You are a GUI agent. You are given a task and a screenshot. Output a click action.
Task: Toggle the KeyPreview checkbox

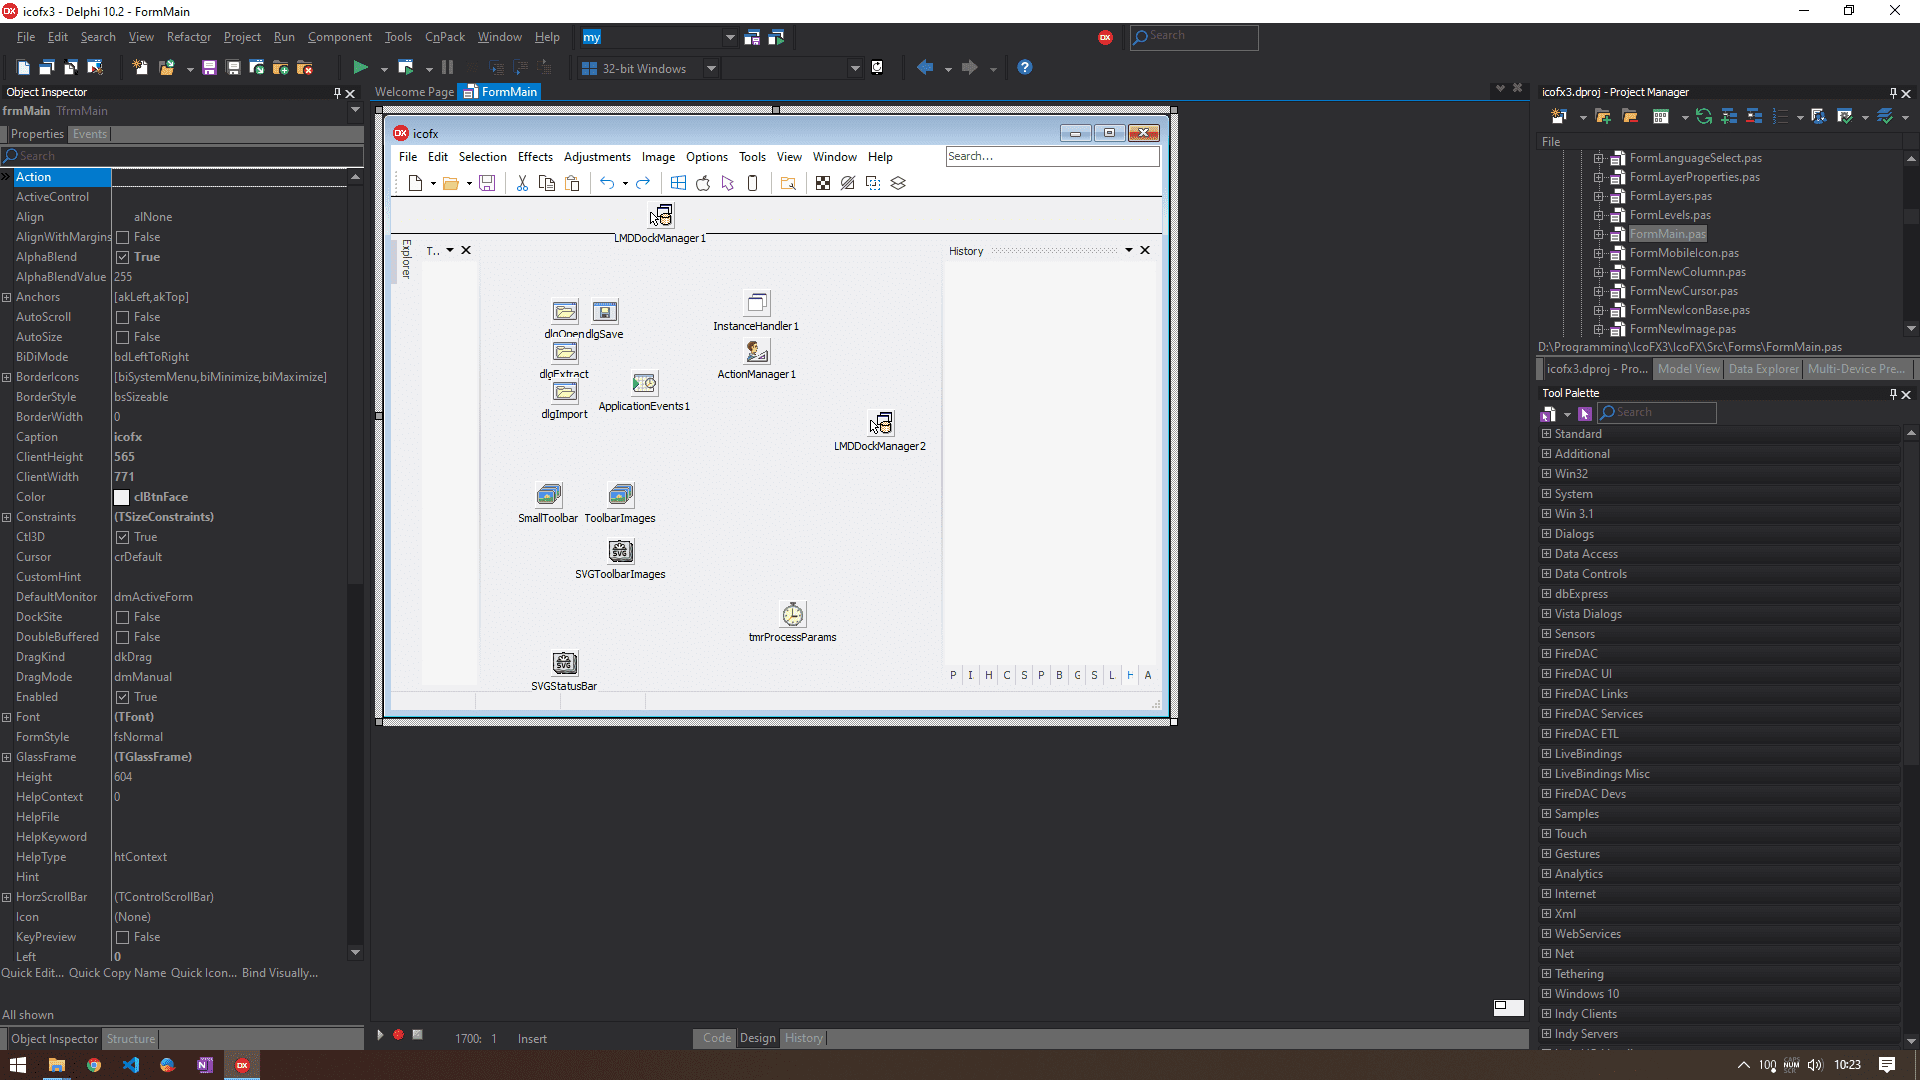point(122,937)
